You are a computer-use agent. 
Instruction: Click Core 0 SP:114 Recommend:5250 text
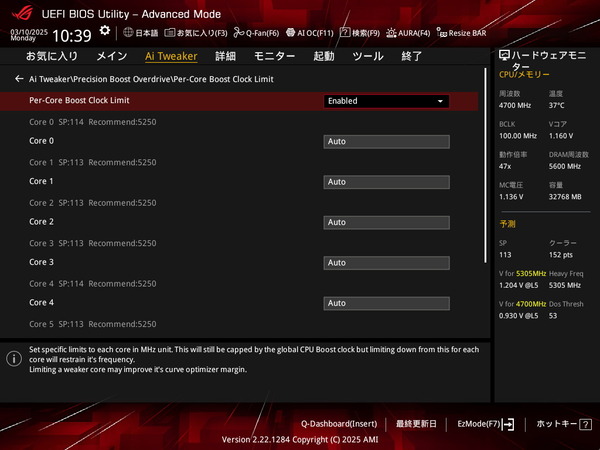[93, 122]
